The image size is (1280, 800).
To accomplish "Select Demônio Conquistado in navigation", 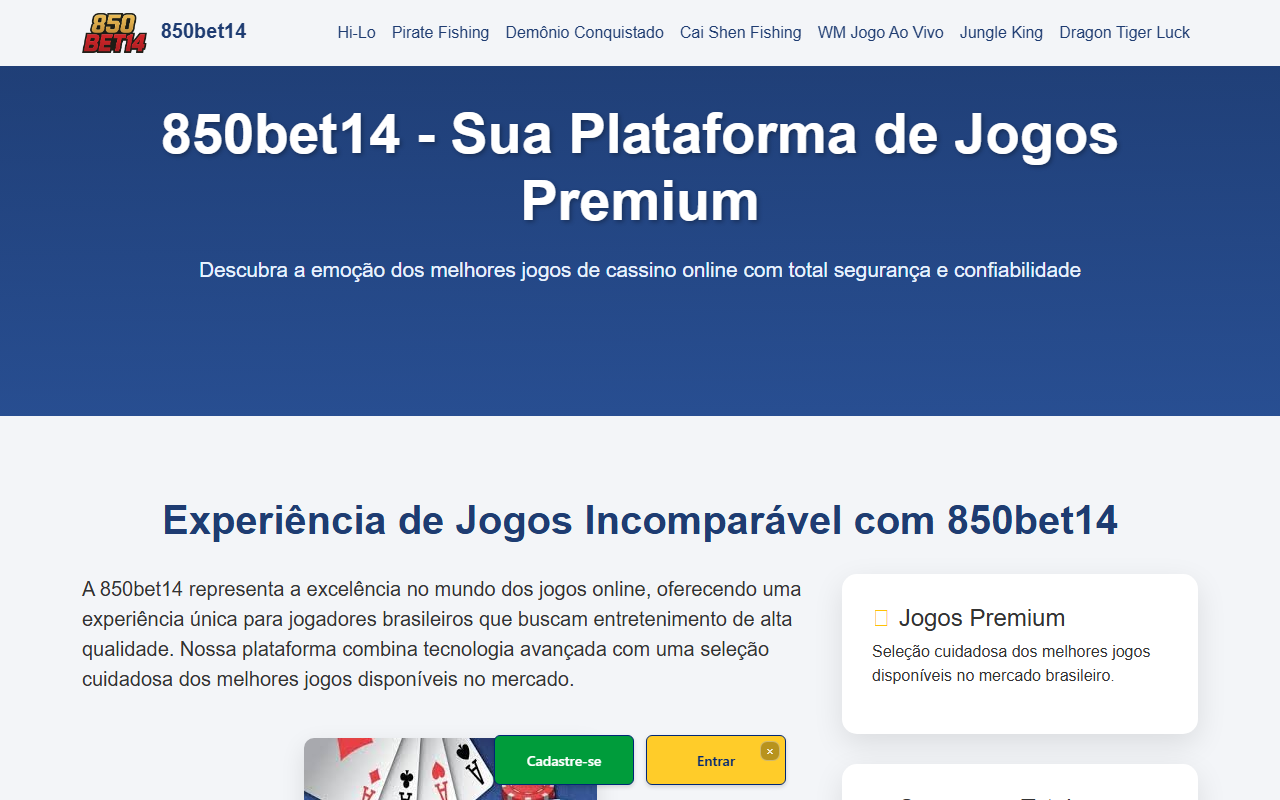I will click(584, 32).
